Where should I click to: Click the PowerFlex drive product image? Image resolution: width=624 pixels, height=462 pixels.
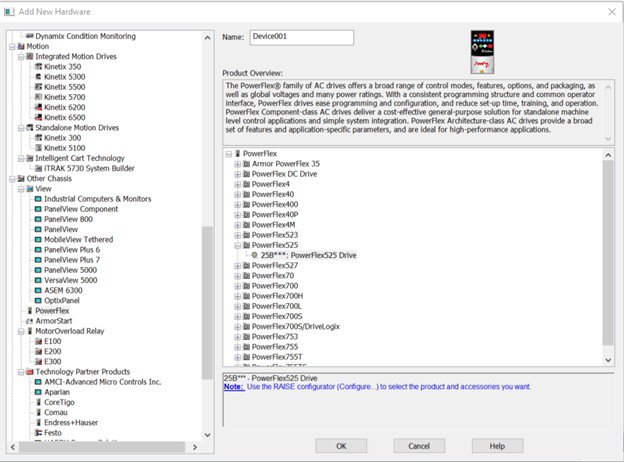point(482,52)
